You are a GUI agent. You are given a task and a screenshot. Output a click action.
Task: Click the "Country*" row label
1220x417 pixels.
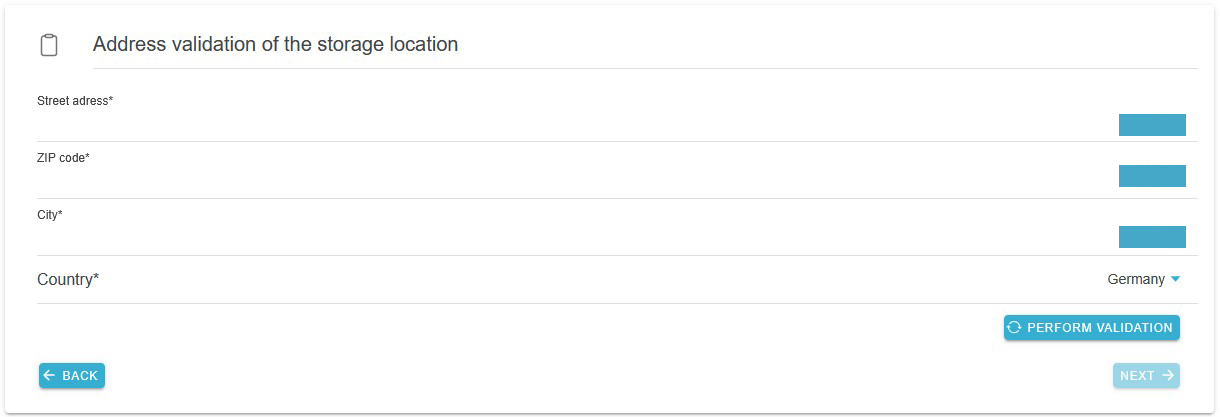pos(68,280)
